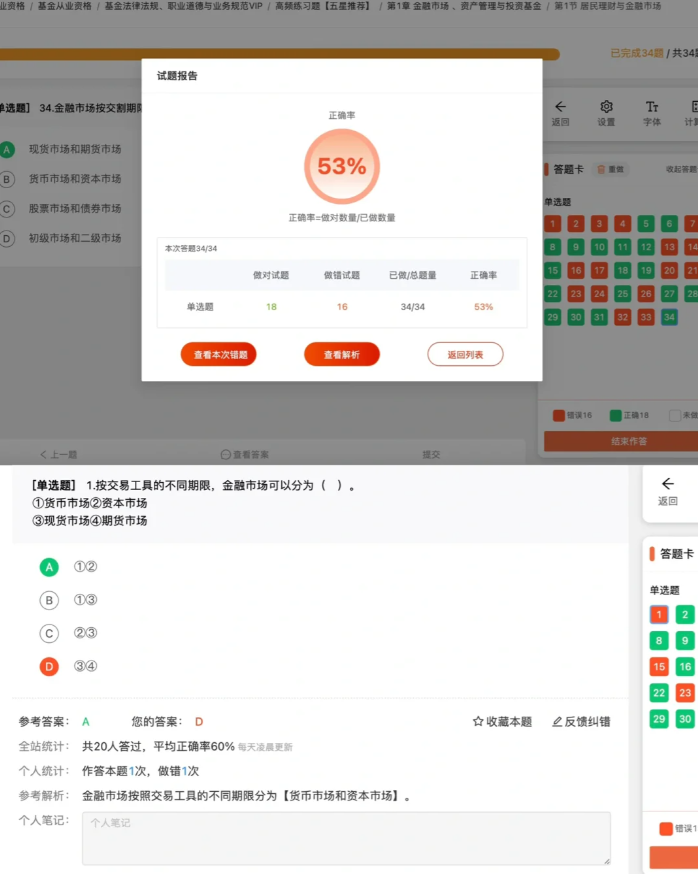698x874 pixels.
Task: Click the green 正确18 legend swatch
Action: tap(615, 416)
